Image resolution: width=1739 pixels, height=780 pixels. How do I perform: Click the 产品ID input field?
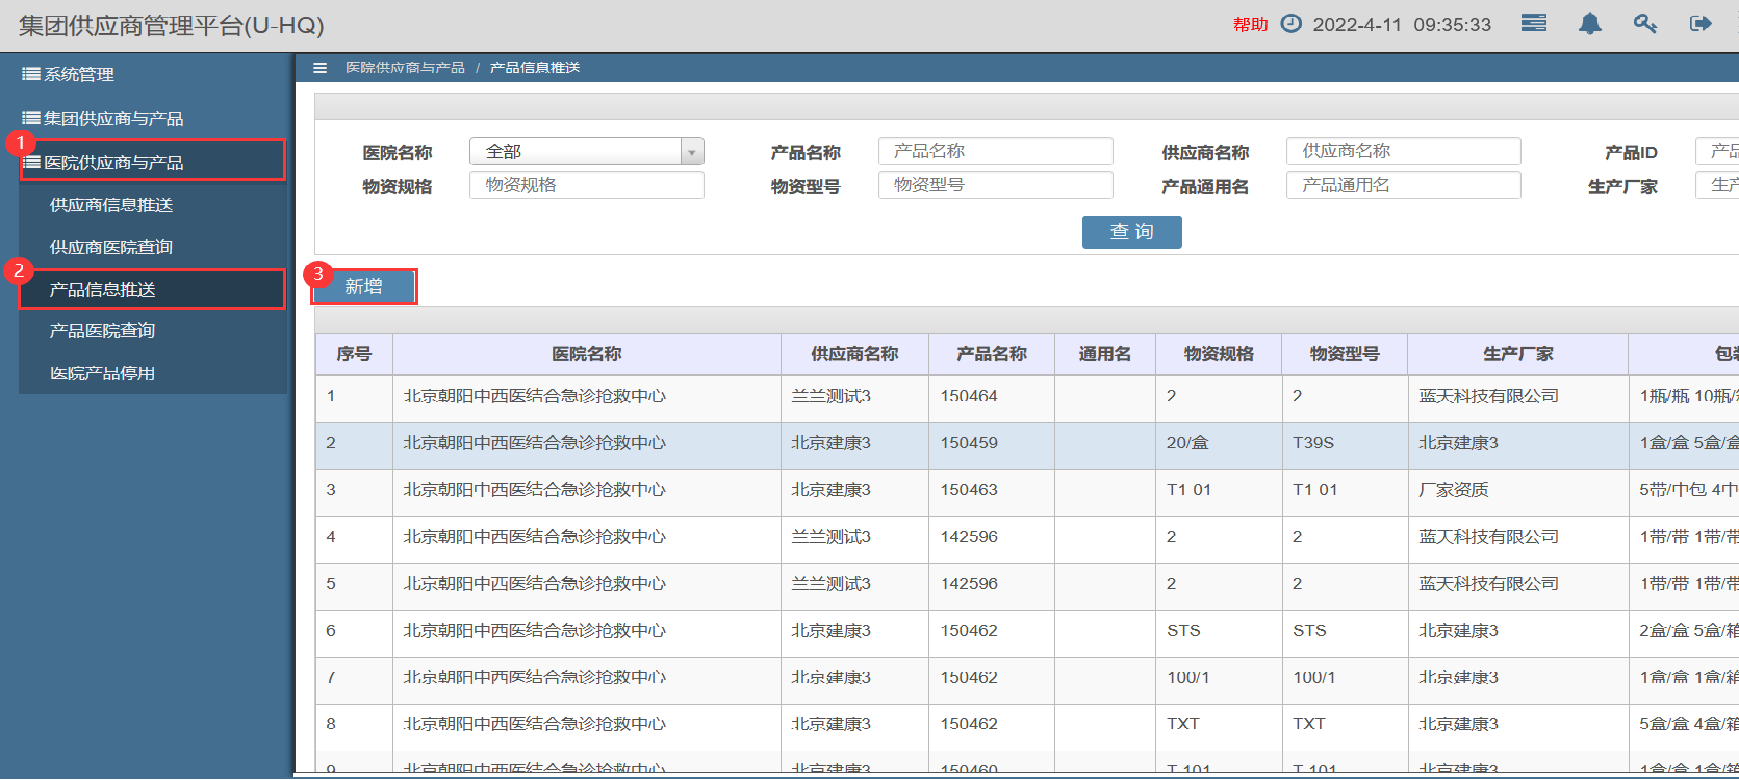point(1717,151)
